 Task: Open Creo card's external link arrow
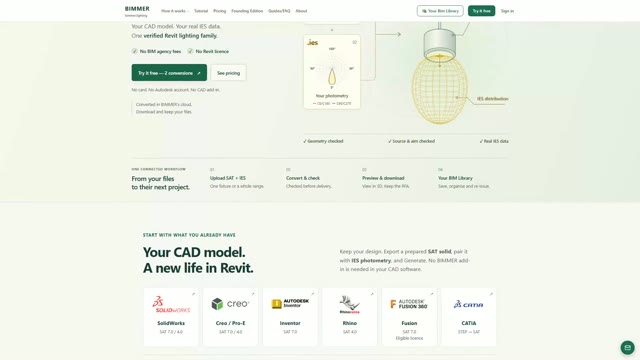pos(253,294)
